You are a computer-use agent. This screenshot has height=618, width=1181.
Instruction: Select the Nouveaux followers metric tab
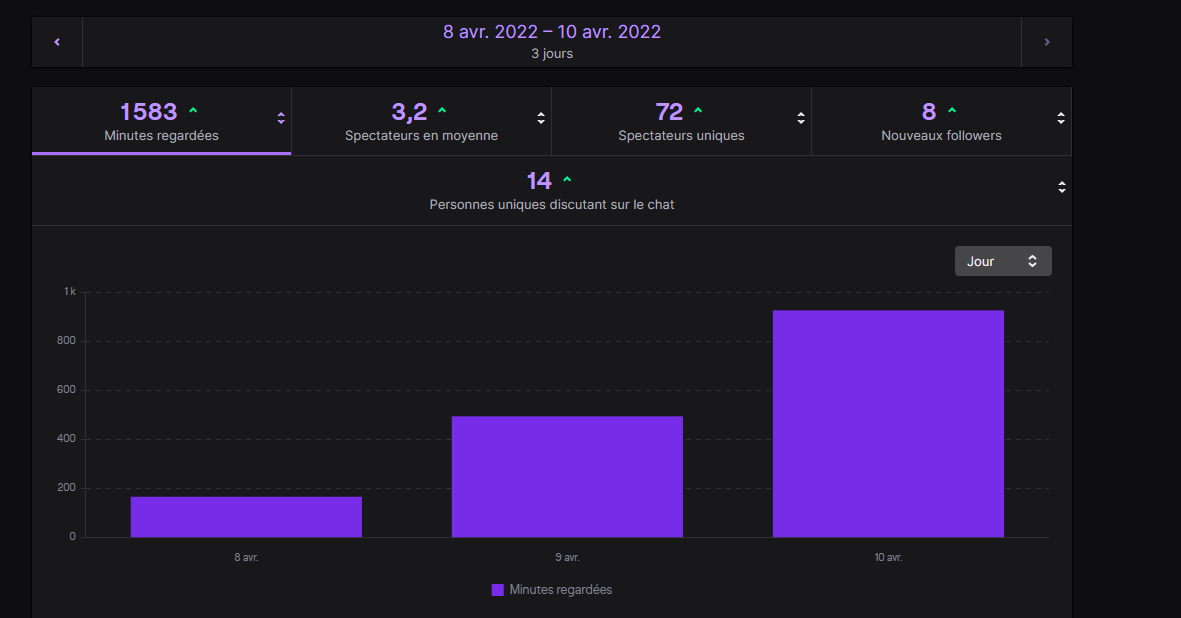pyautogui.click(x=941, y=121)
